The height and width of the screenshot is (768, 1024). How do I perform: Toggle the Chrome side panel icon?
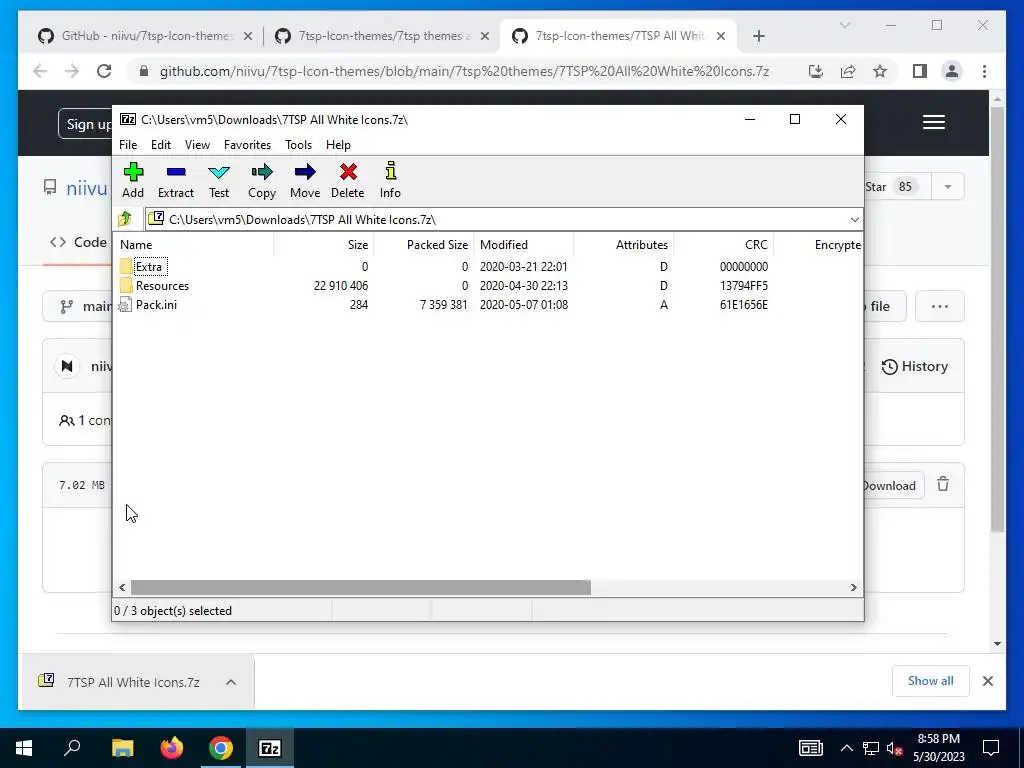[920, 71]
